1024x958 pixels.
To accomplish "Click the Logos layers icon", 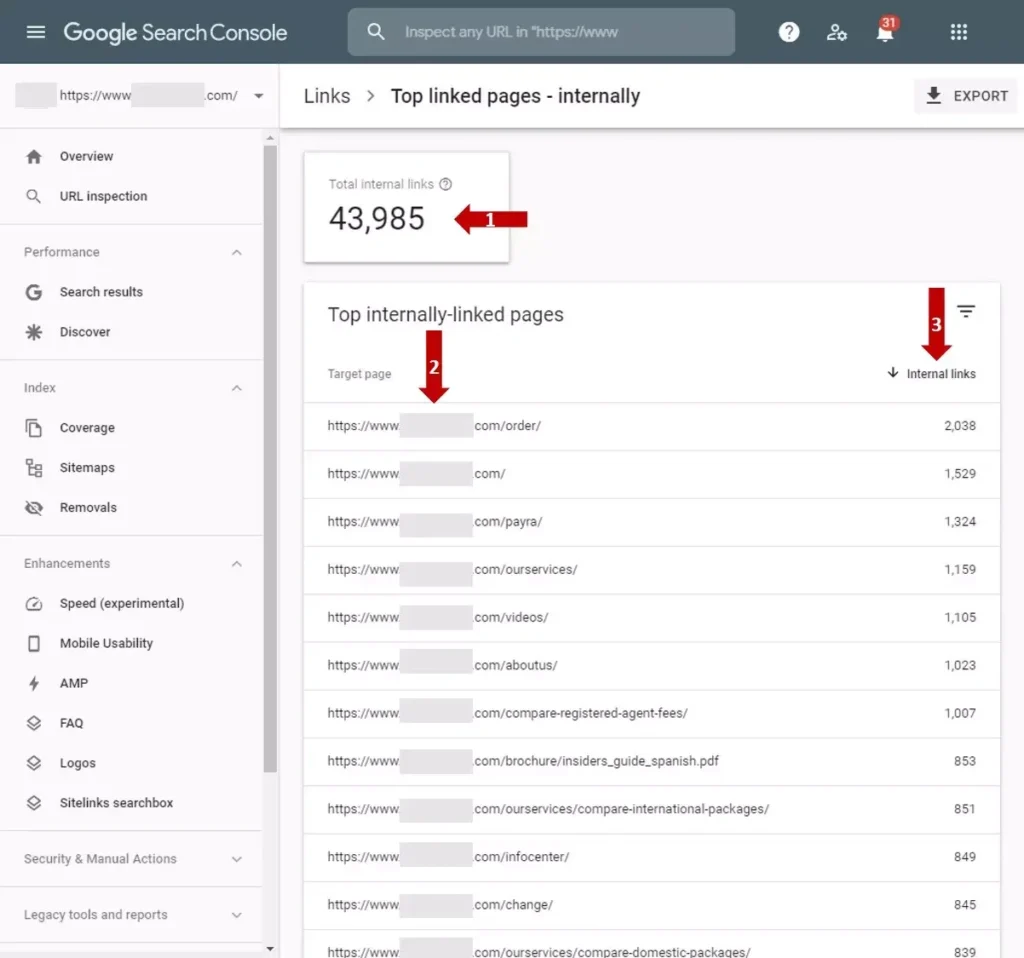I will tap(34, 763).
